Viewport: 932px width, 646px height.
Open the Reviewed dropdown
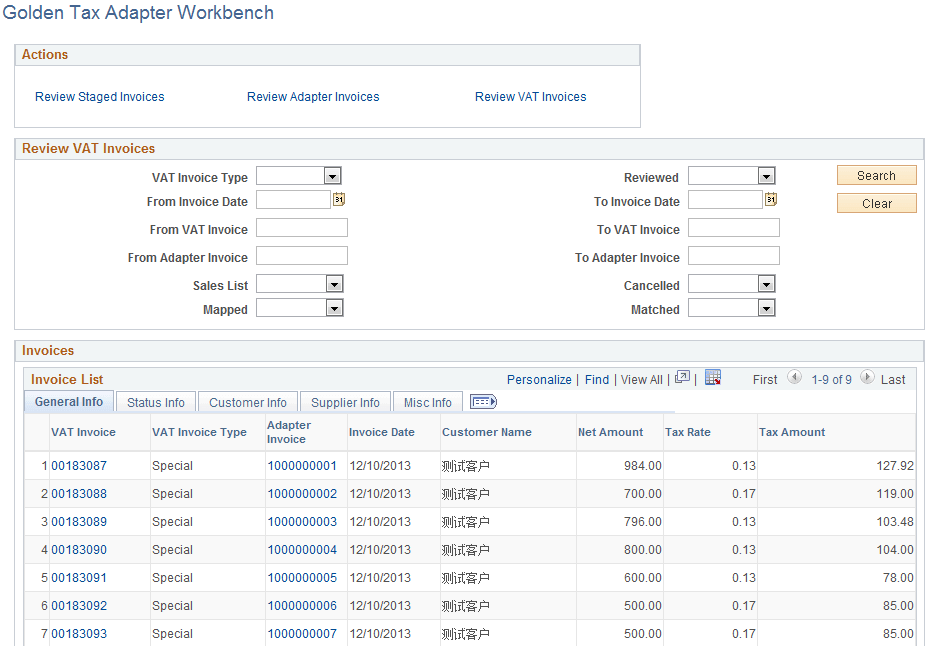coord(764,175)
